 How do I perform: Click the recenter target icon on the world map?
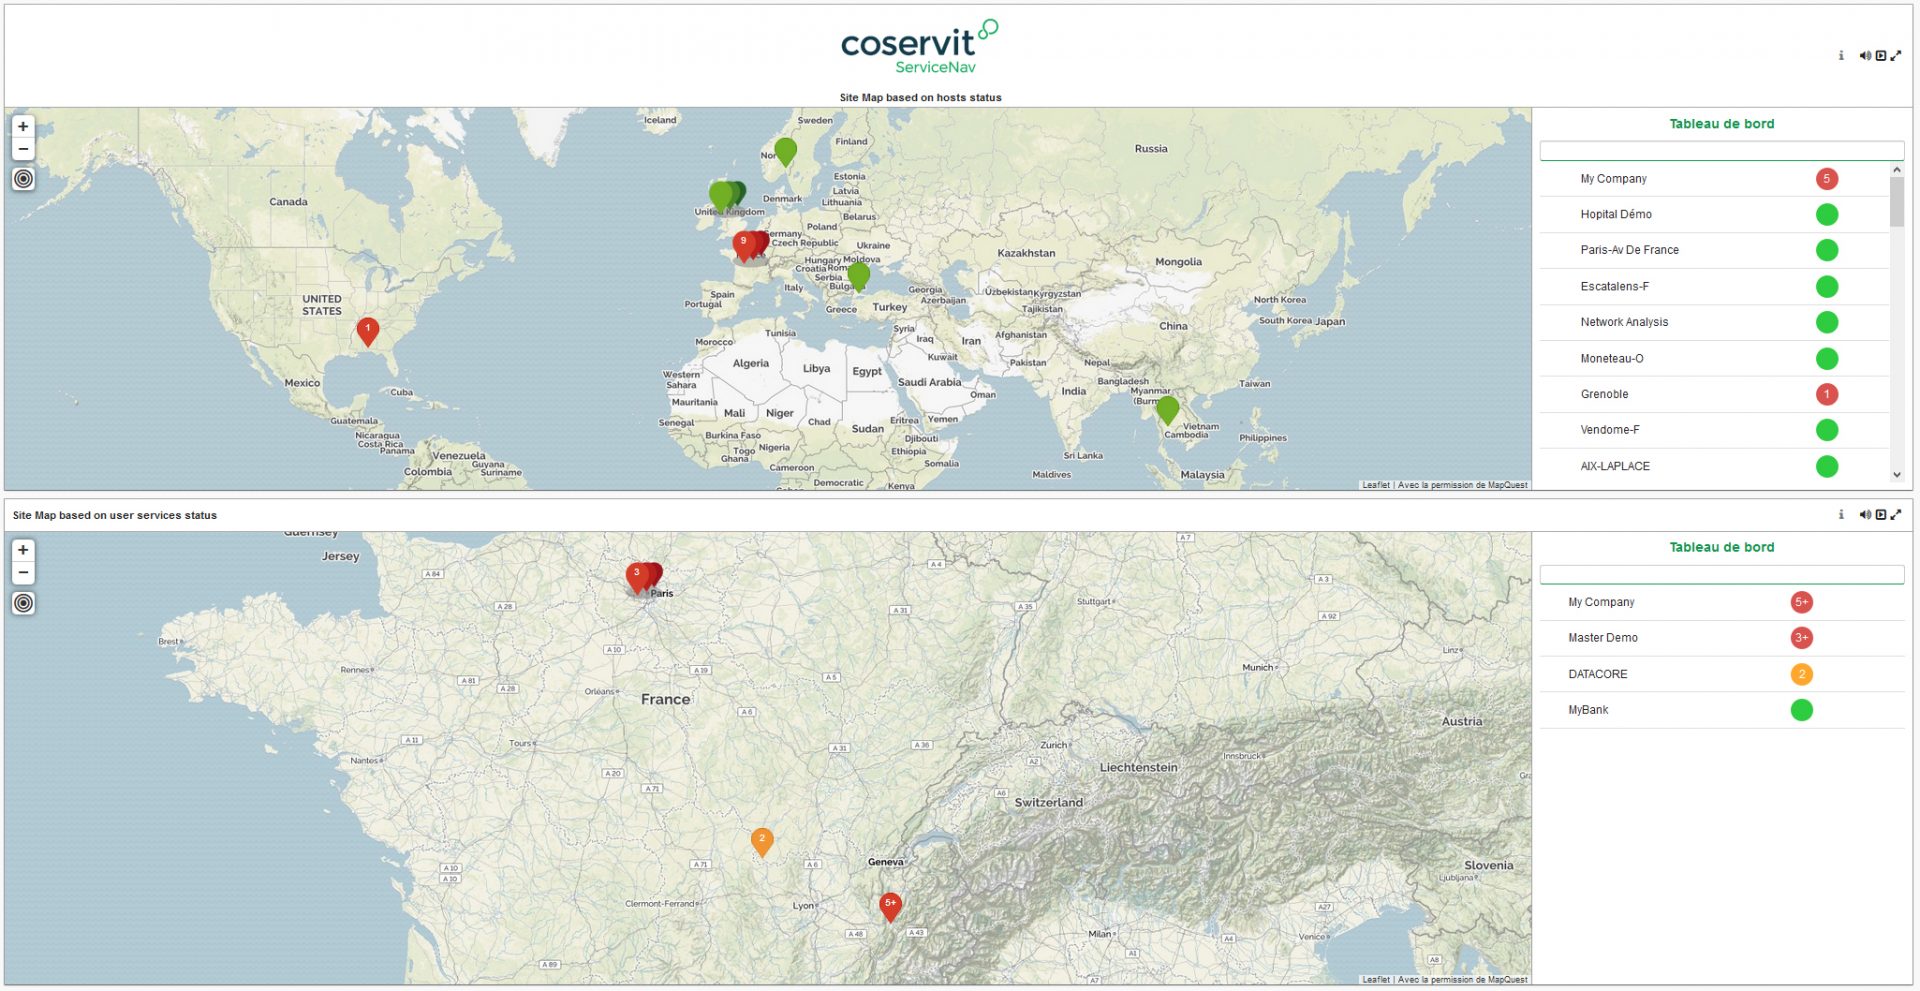click(23, 179)
